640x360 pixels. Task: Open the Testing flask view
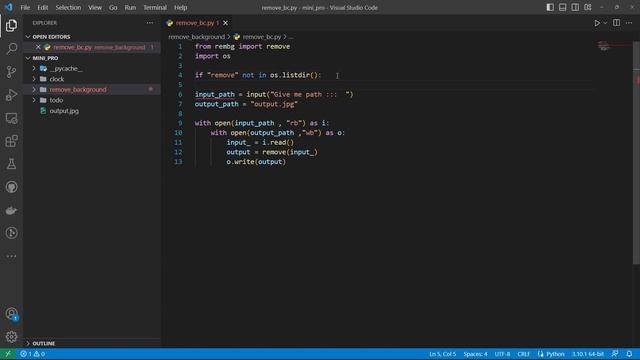(11, 164)
